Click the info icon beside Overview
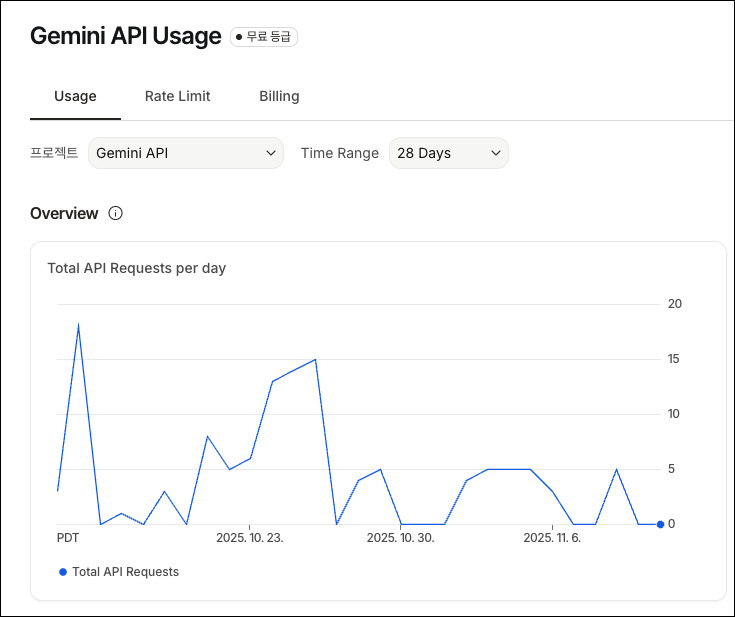This screenshot has height=617, width=735. 115,213
